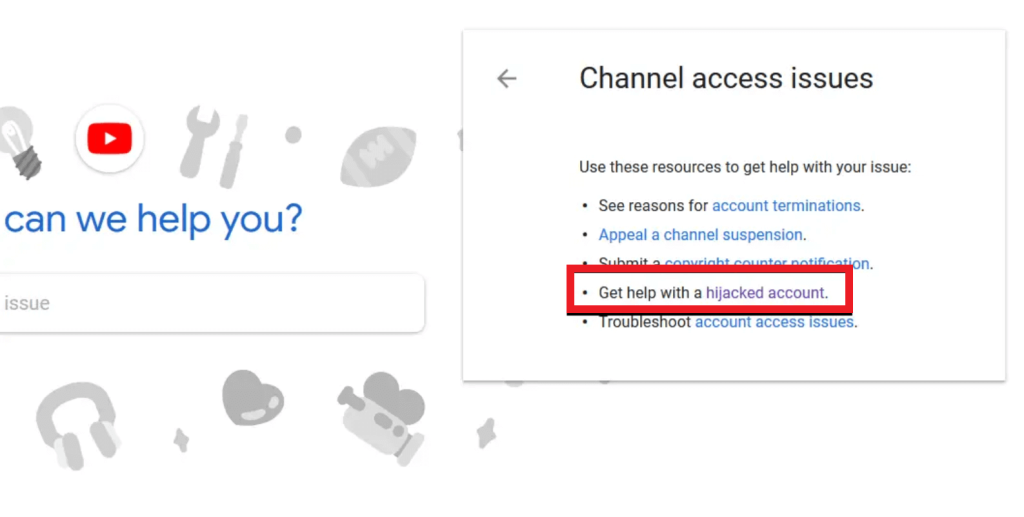Click the gray lightbulb illustration
The height and width of the screenshot is (517, 1024).
[x=24, y=145]
